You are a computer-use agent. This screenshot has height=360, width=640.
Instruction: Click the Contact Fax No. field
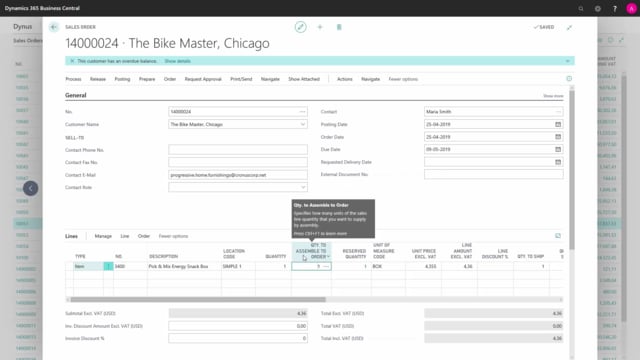pyautogui.click(x=238, y=162)
